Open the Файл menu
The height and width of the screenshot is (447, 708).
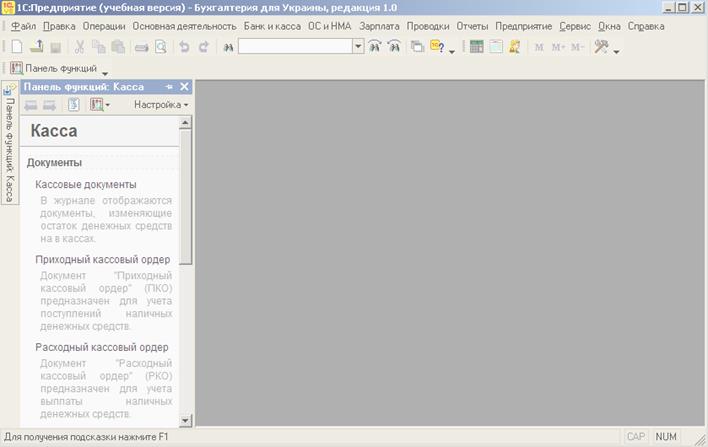click(23, 26)
